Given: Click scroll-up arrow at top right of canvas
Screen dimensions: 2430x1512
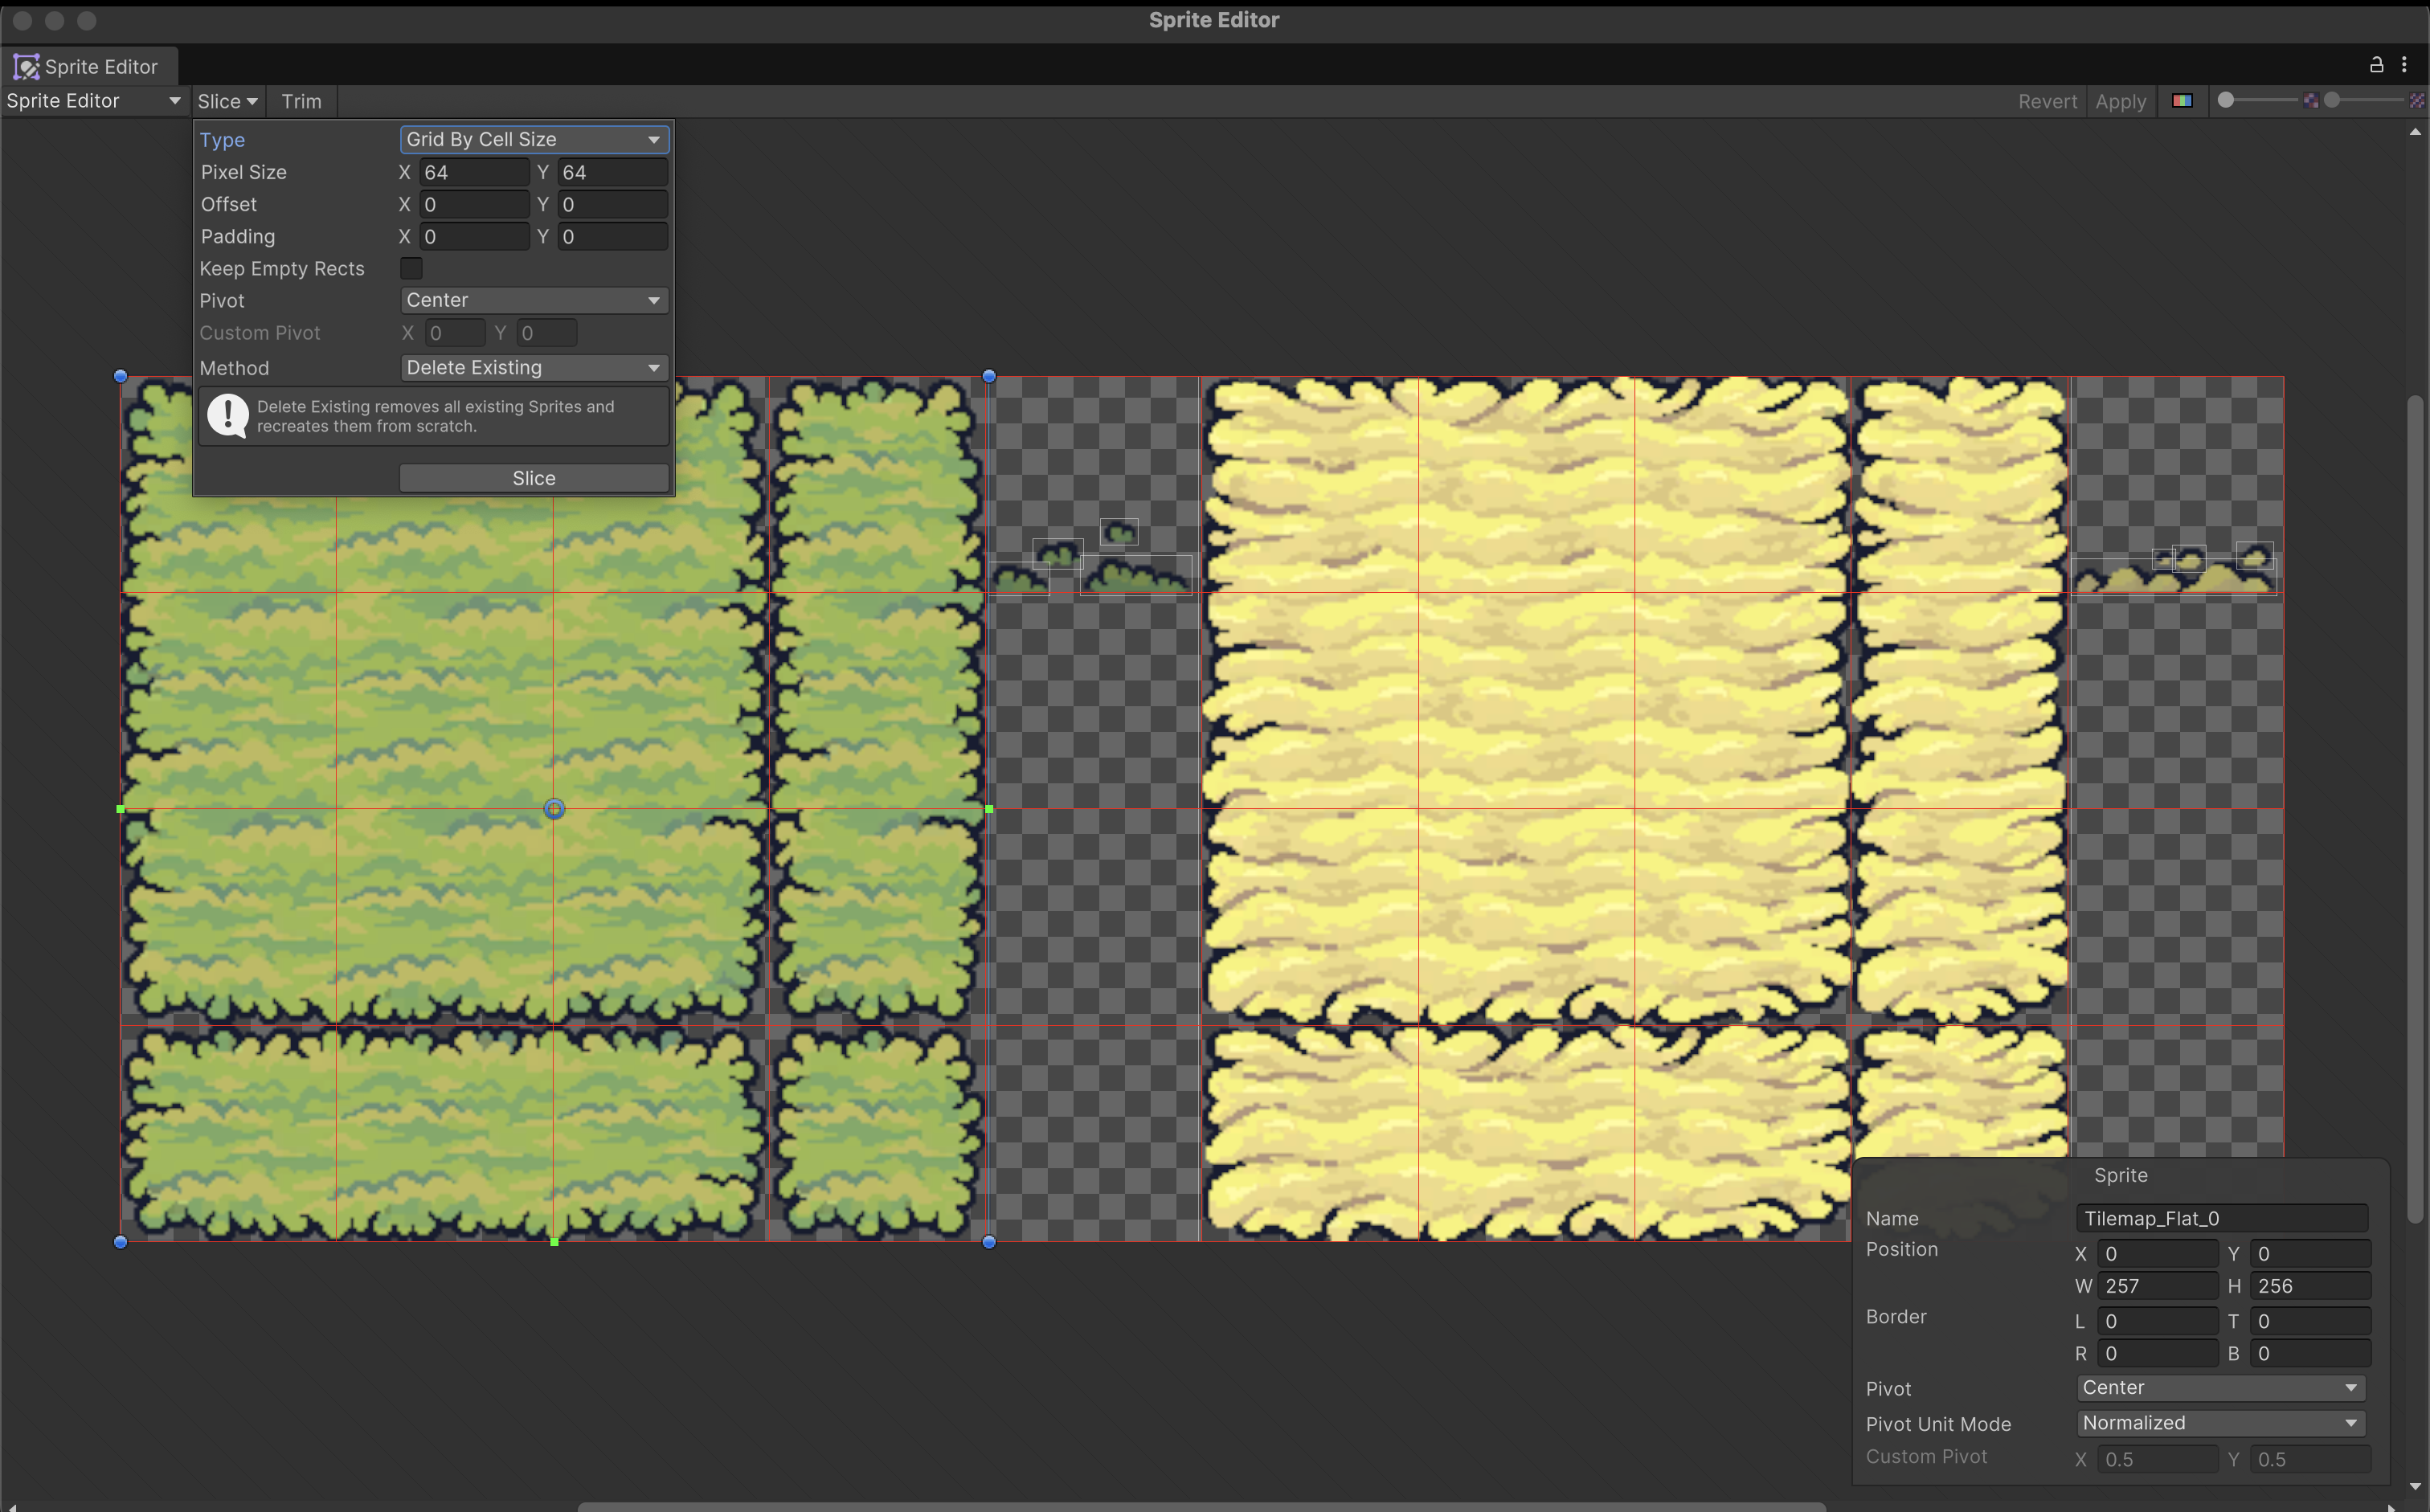Looking at the screenshot, I should 2415,132.
